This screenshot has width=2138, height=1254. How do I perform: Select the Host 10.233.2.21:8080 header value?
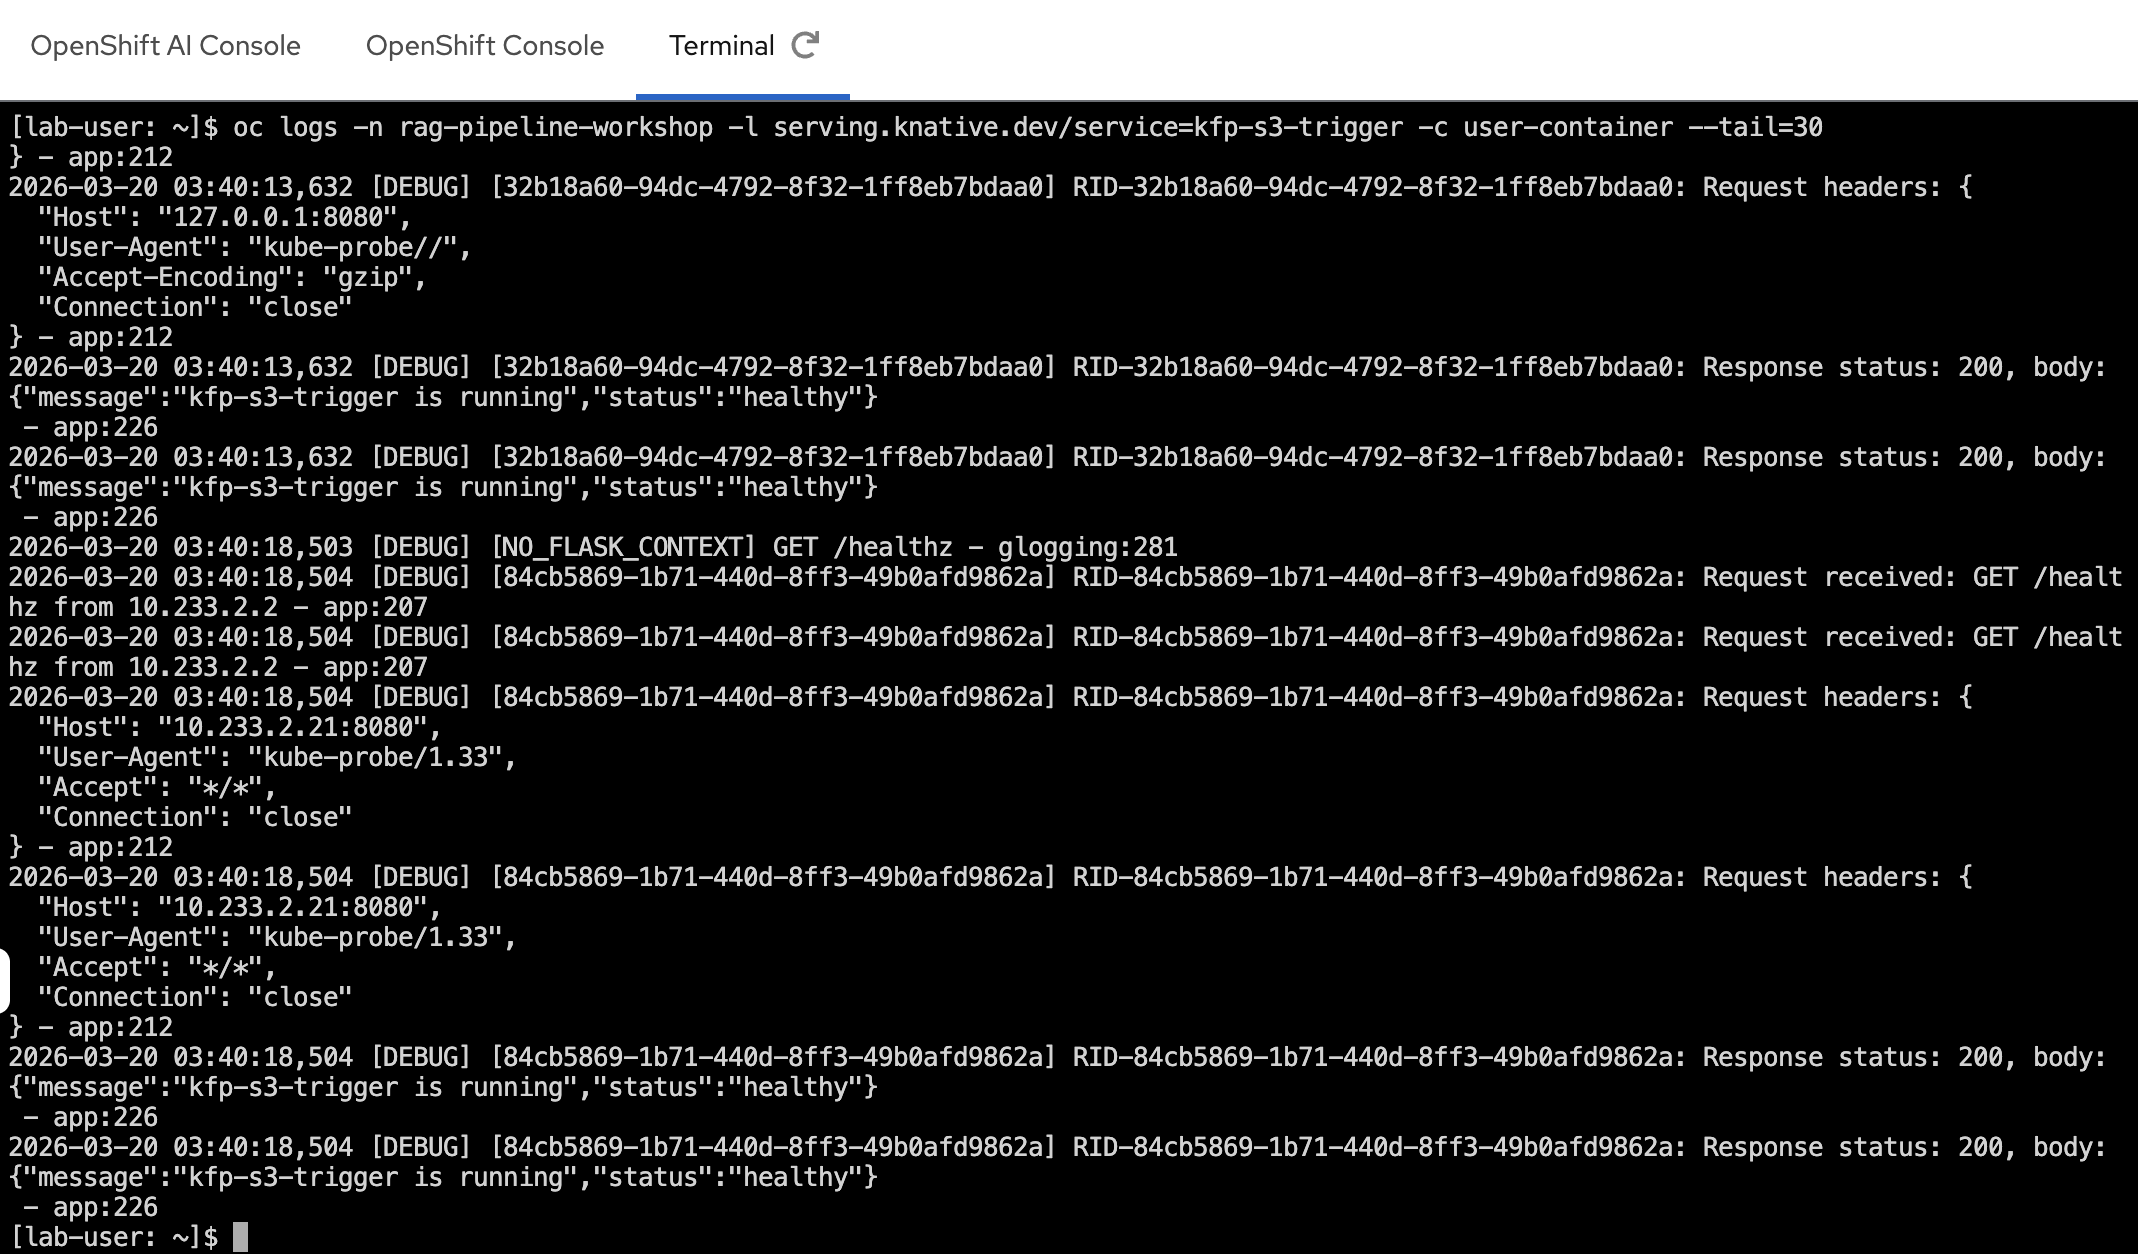(x=298, y=727)
